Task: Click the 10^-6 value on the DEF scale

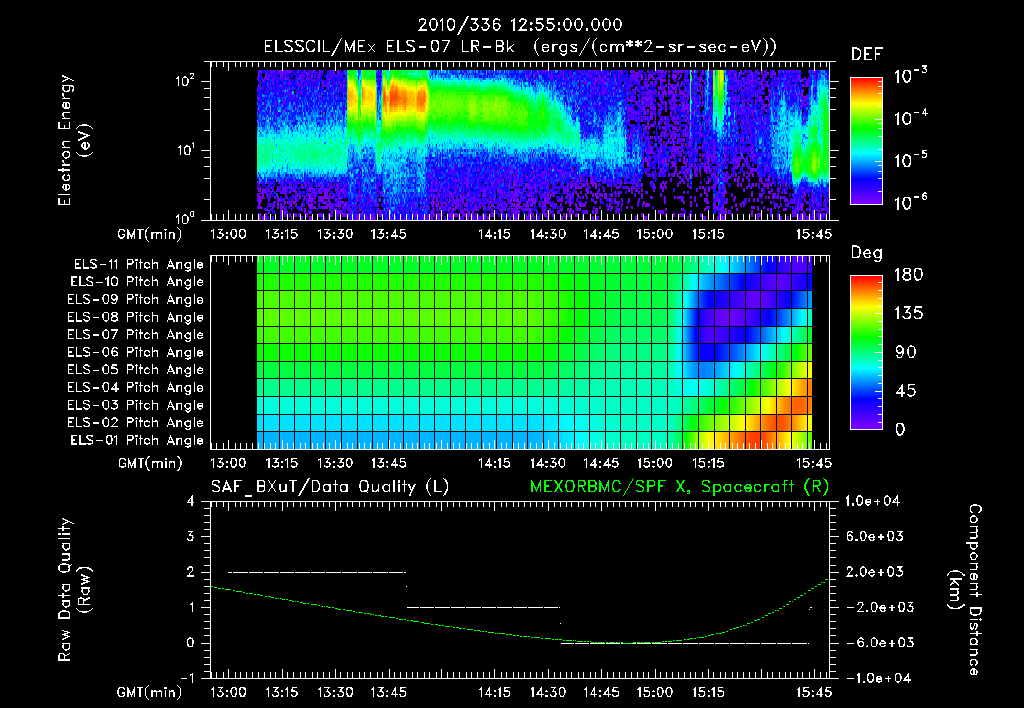Action: tap(910, 202)
